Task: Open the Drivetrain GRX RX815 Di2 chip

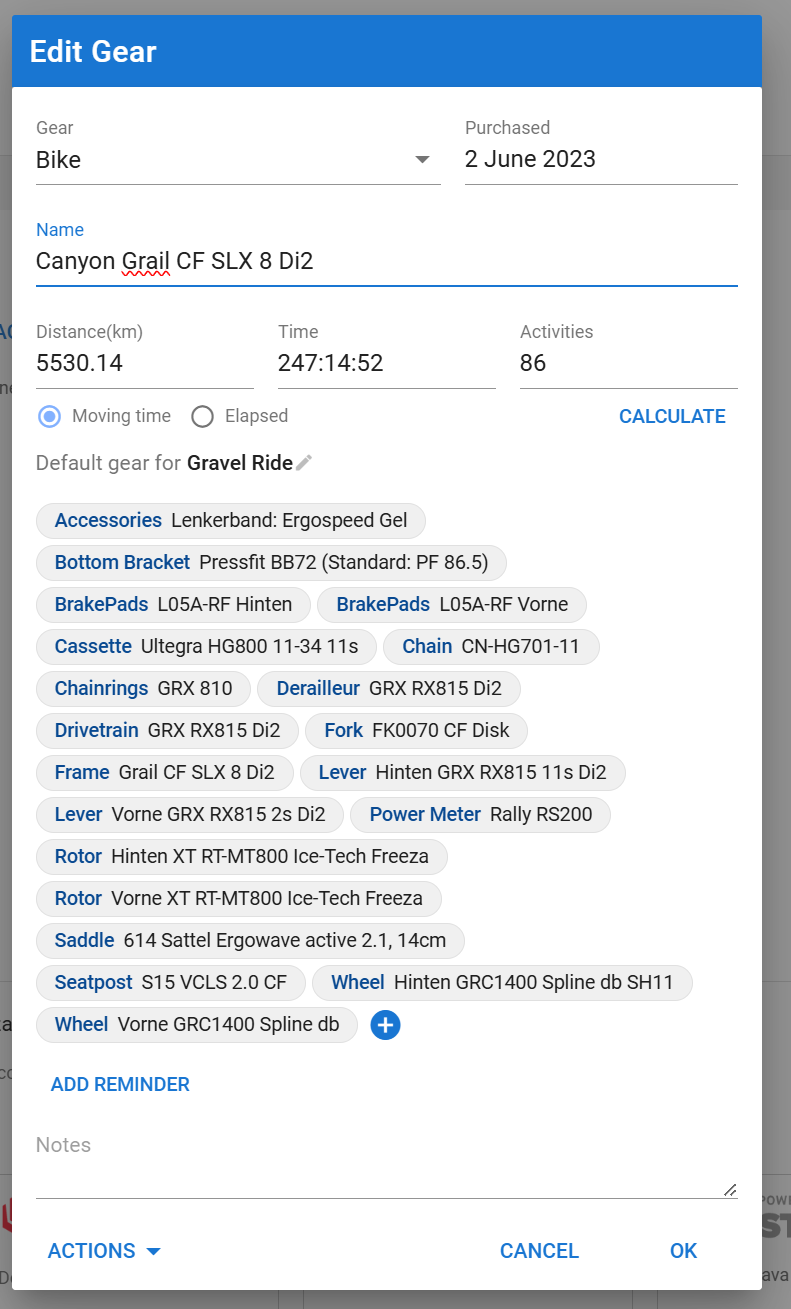Action: (167, 731)
